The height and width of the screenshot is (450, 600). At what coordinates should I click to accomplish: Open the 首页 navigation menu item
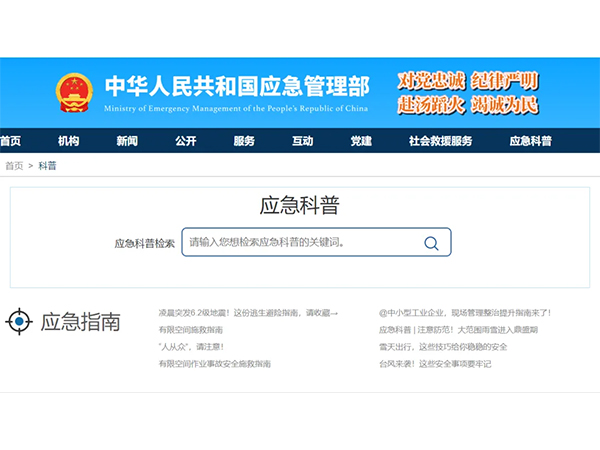coord(10,141)
